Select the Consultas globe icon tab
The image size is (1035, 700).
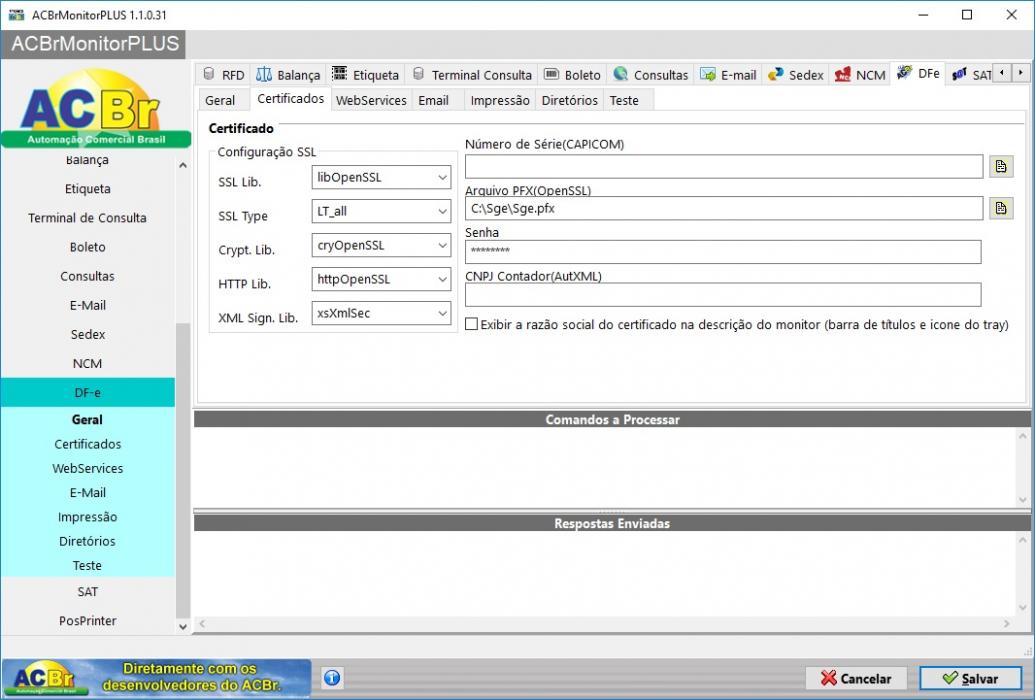coord(650,75)
